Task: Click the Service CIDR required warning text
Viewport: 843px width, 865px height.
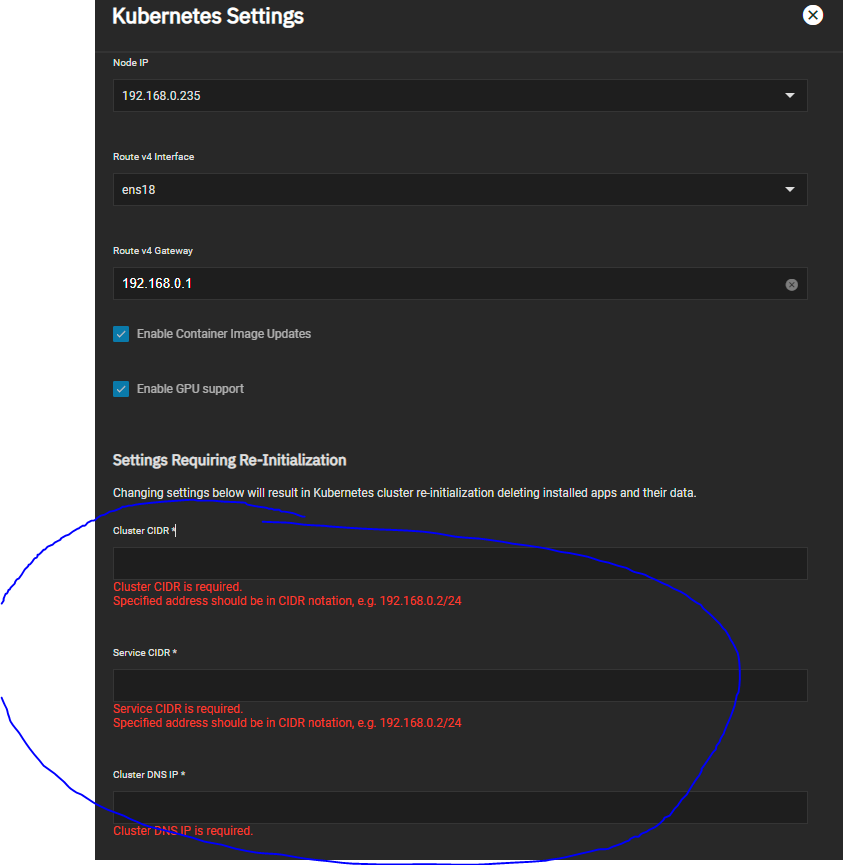Action: point(177,708)
